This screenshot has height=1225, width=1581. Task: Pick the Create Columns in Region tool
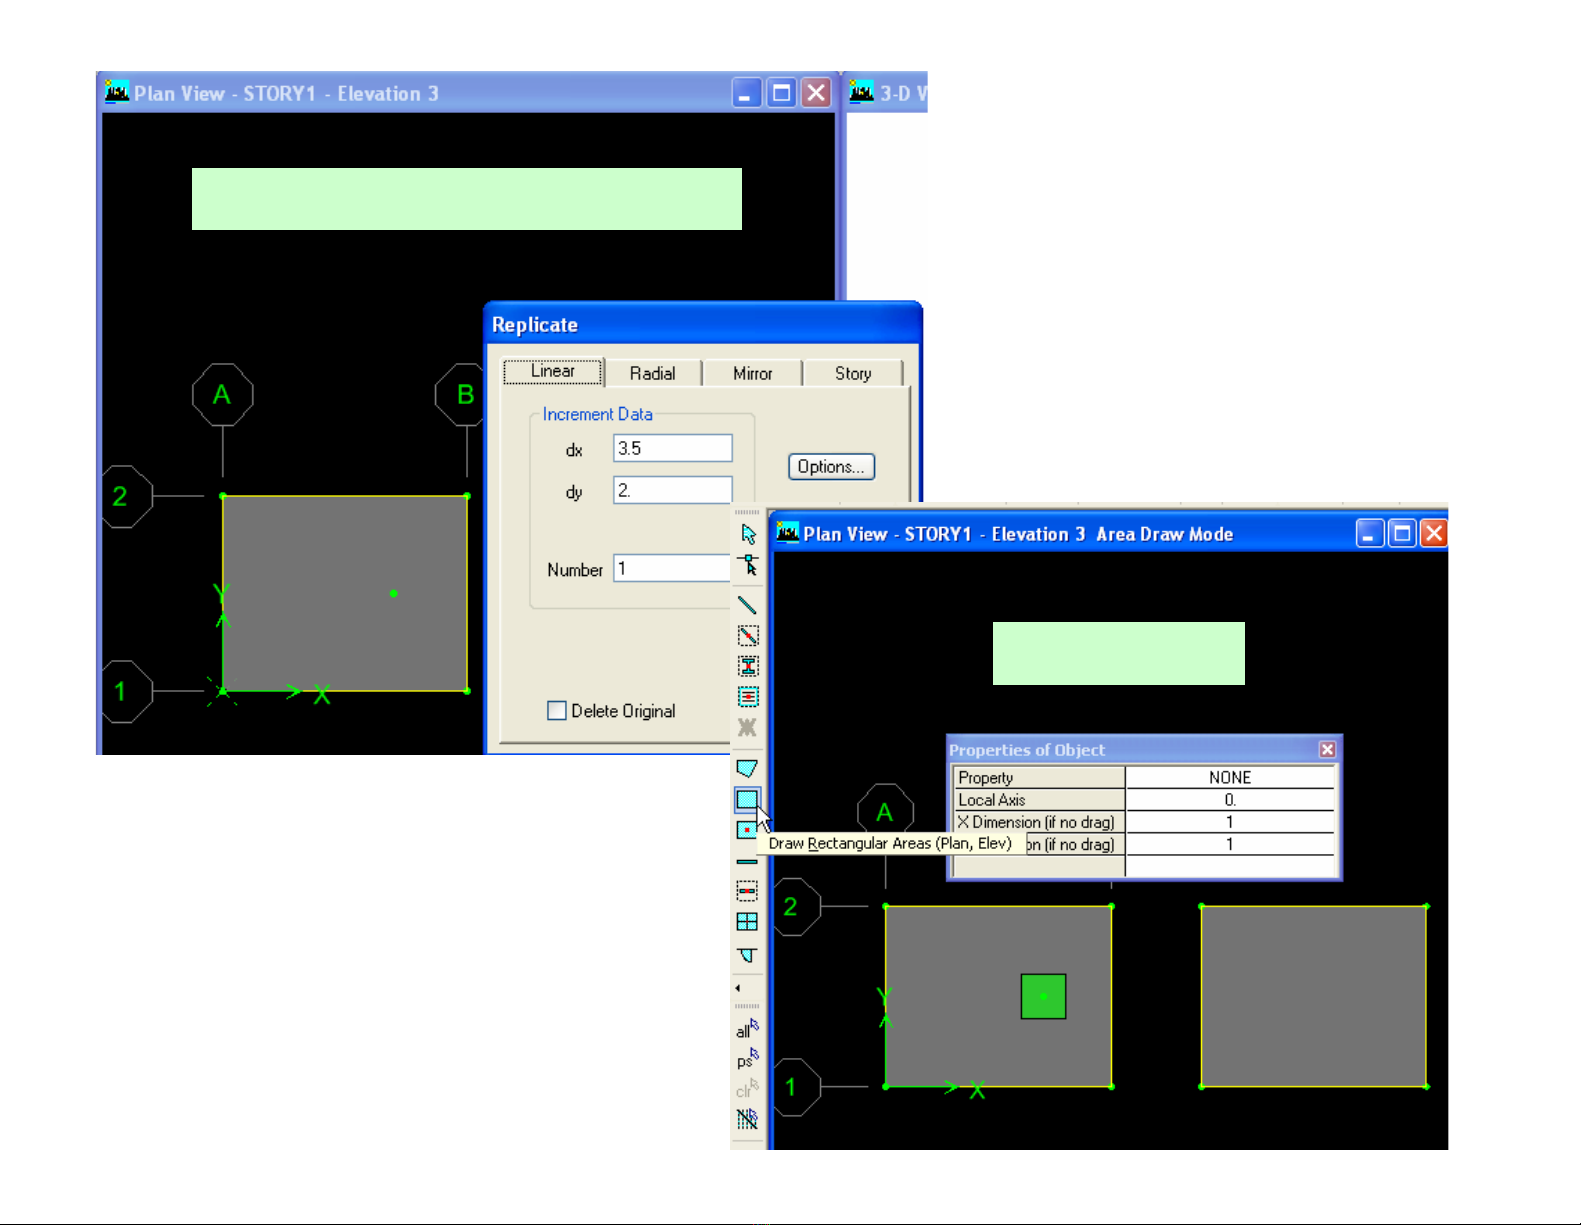tap(748, 666)
